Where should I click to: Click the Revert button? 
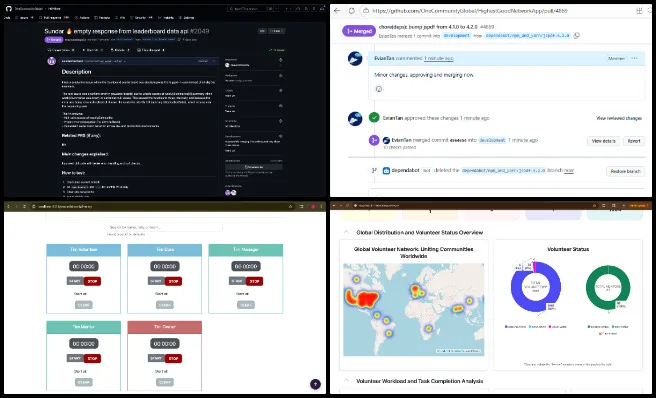point(634,141)
